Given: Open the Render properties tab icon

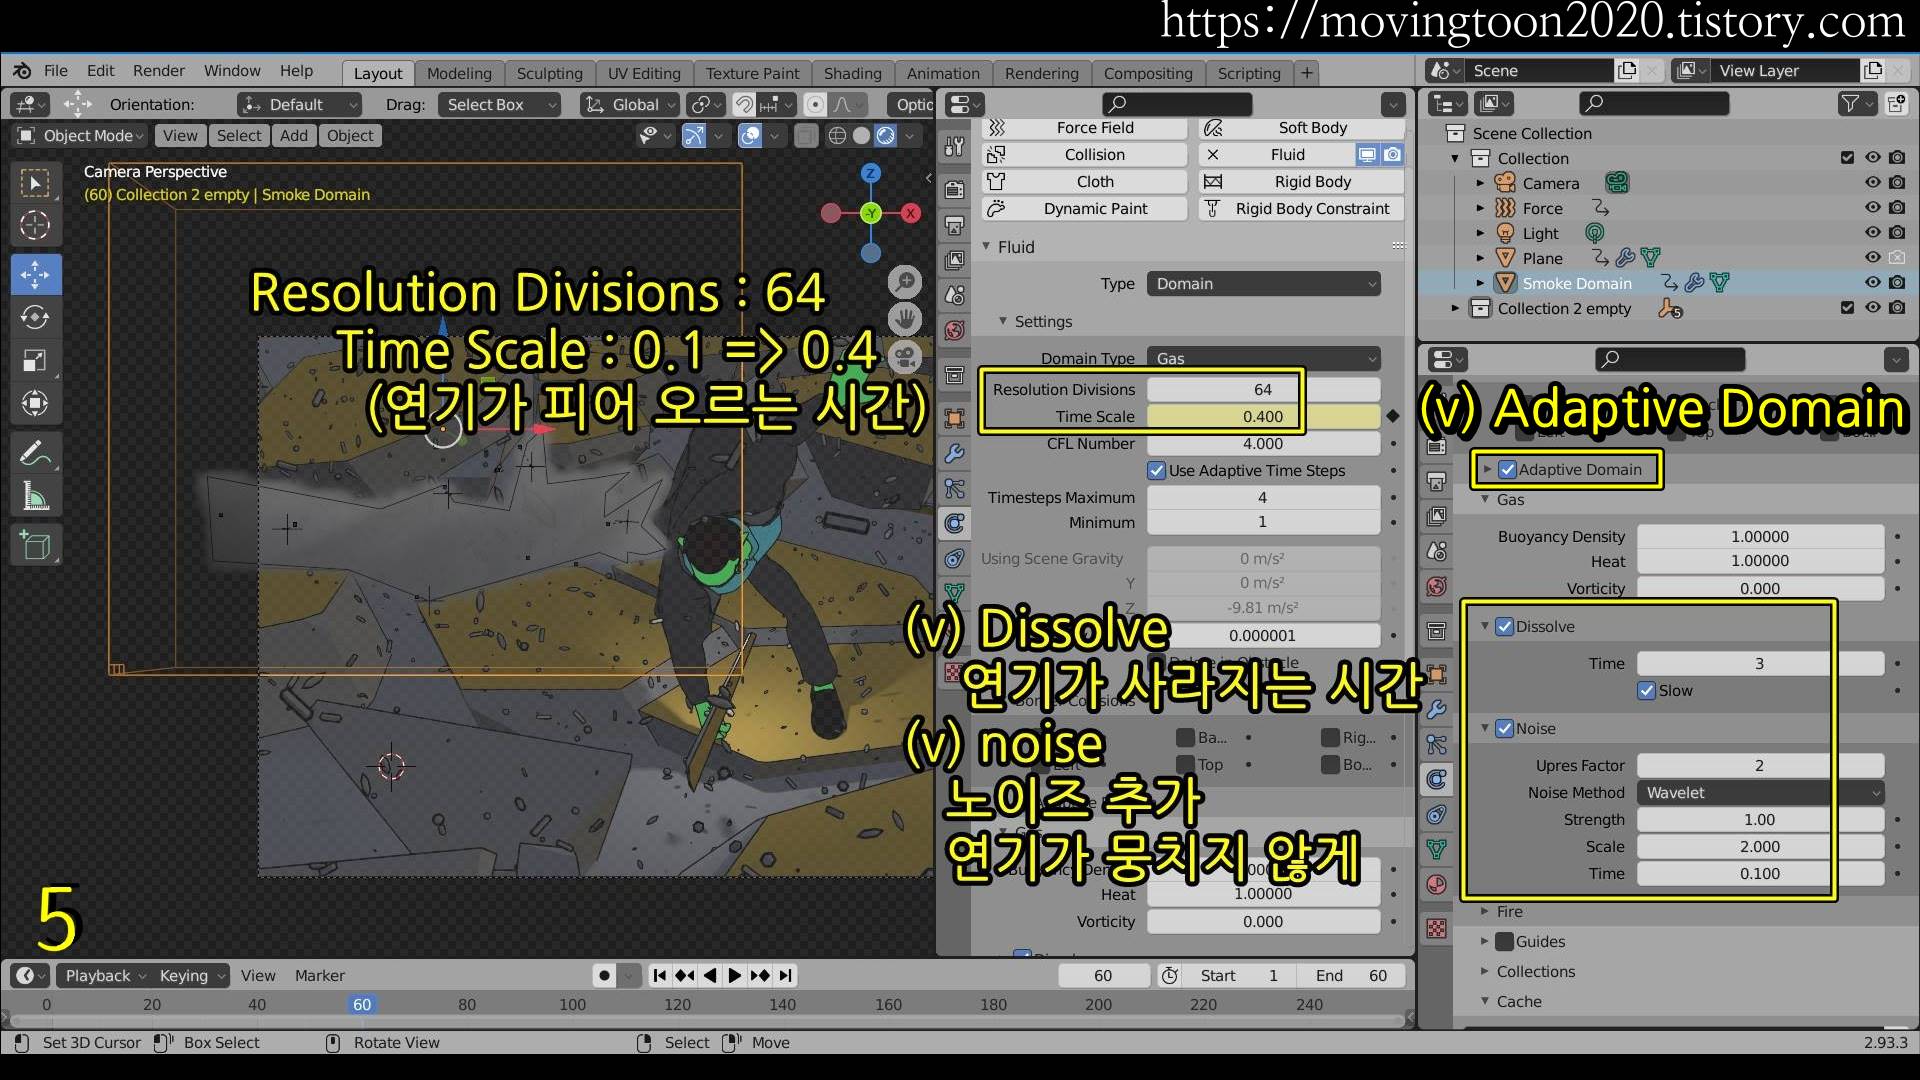Looking at the screenshot, I should [x=955, y=189].
